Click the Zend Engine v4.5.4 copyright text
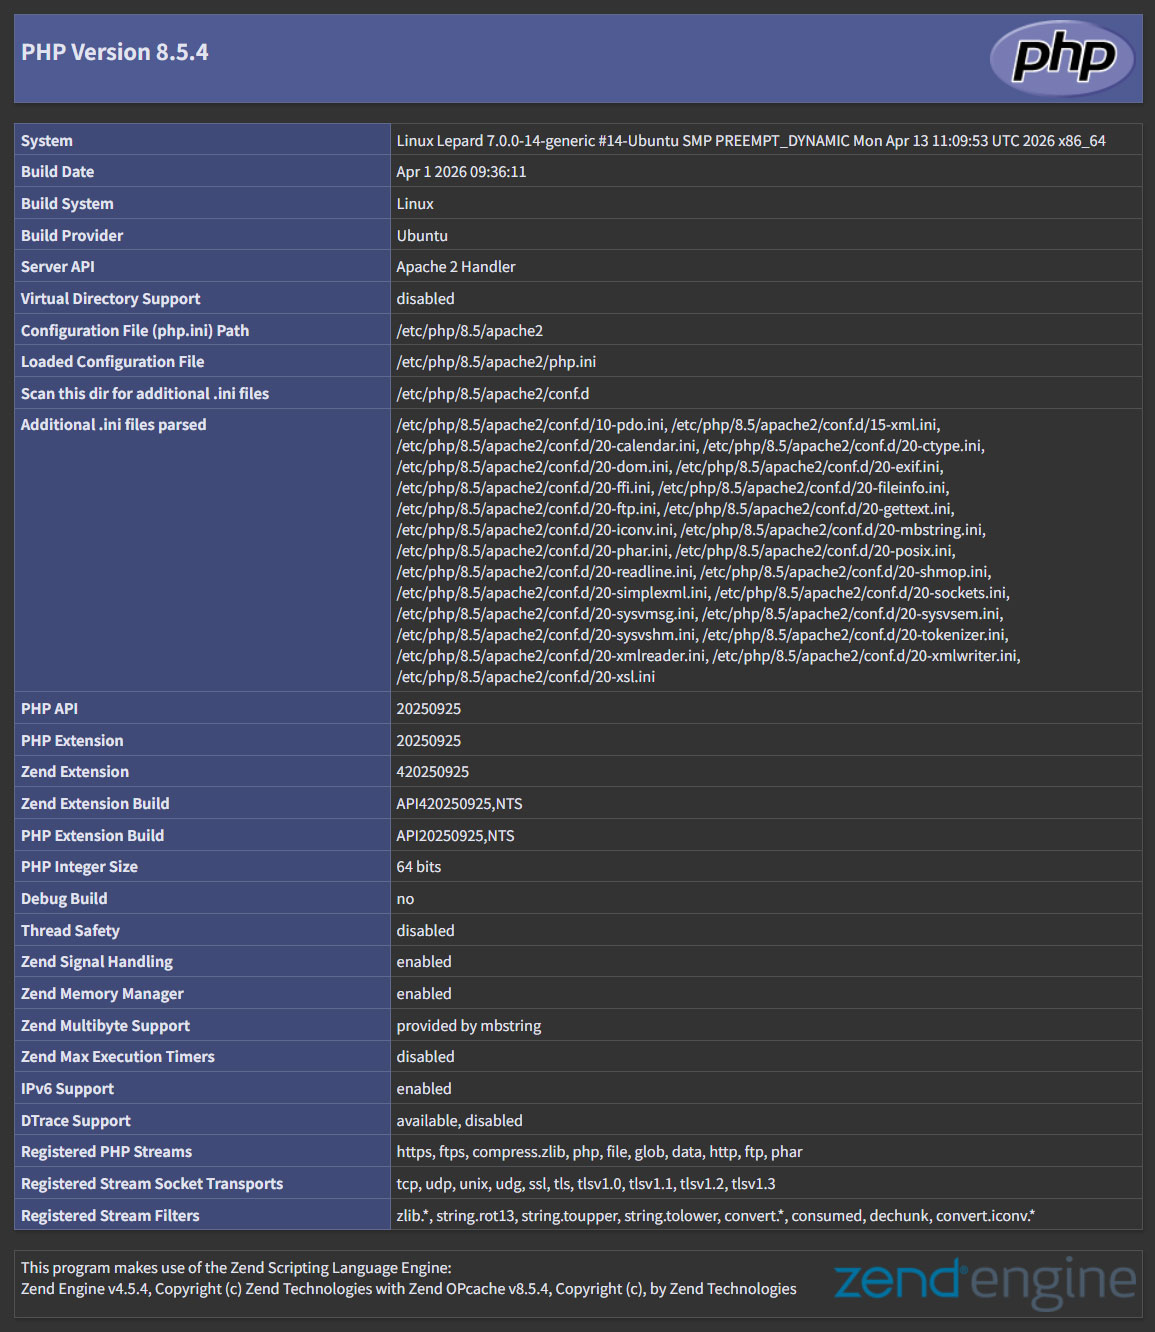The image size is (1155, 1332). 409,1289
